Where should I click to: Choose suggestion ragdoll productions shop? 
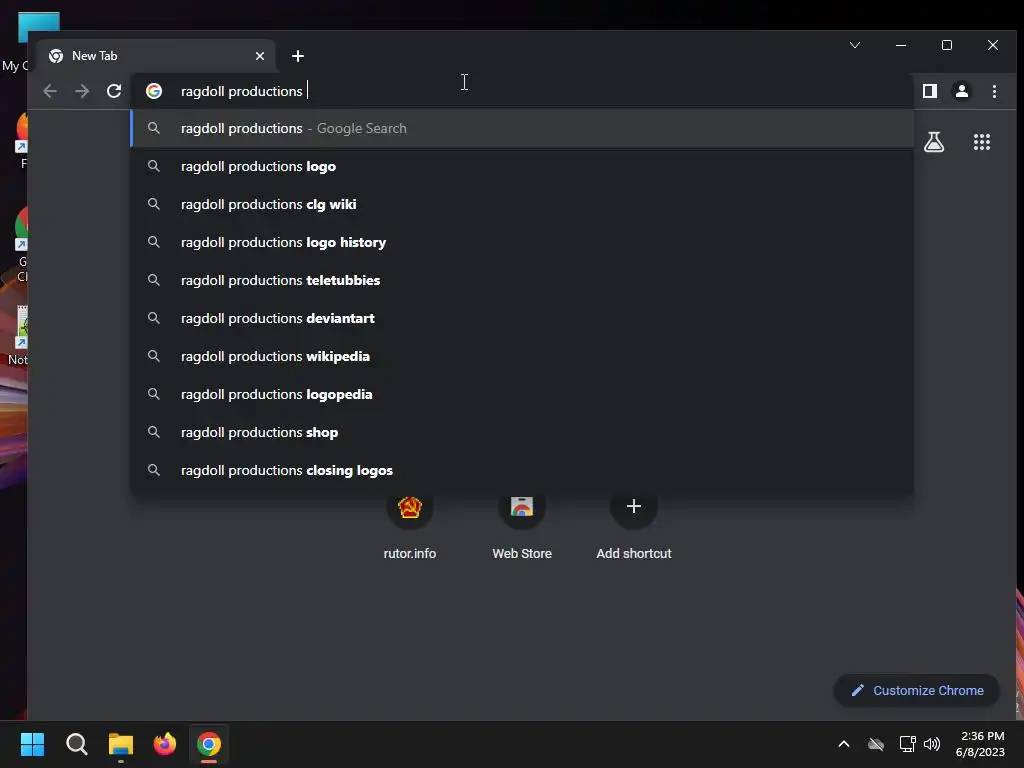coord(522,432)
